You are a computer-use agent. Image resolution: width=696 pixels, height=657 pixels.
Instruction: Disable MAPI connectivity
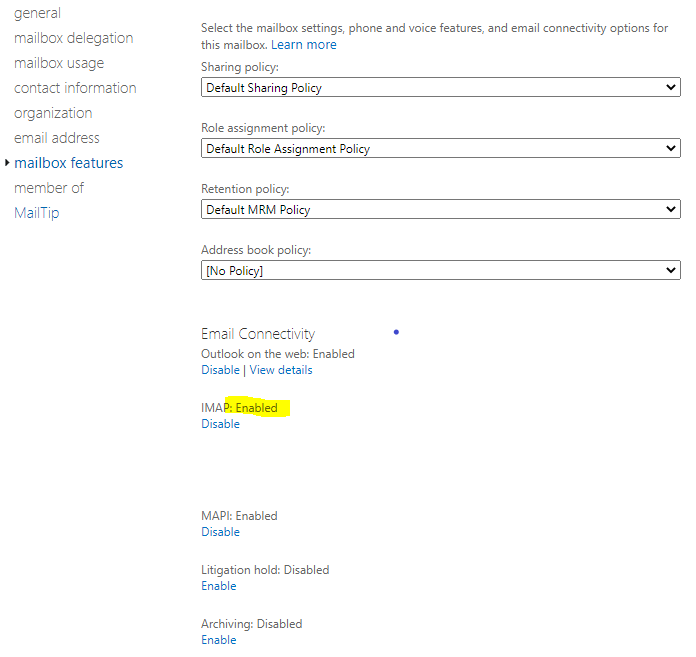pyautogui.click(x=220, y=532)
